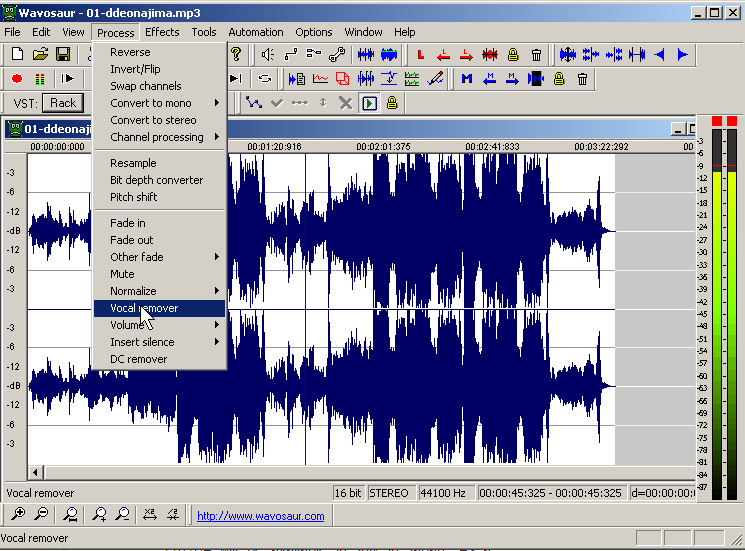745x551 pixels.
Task: Choose Reverse in the Process menu
Action: (x=159, y=52)
